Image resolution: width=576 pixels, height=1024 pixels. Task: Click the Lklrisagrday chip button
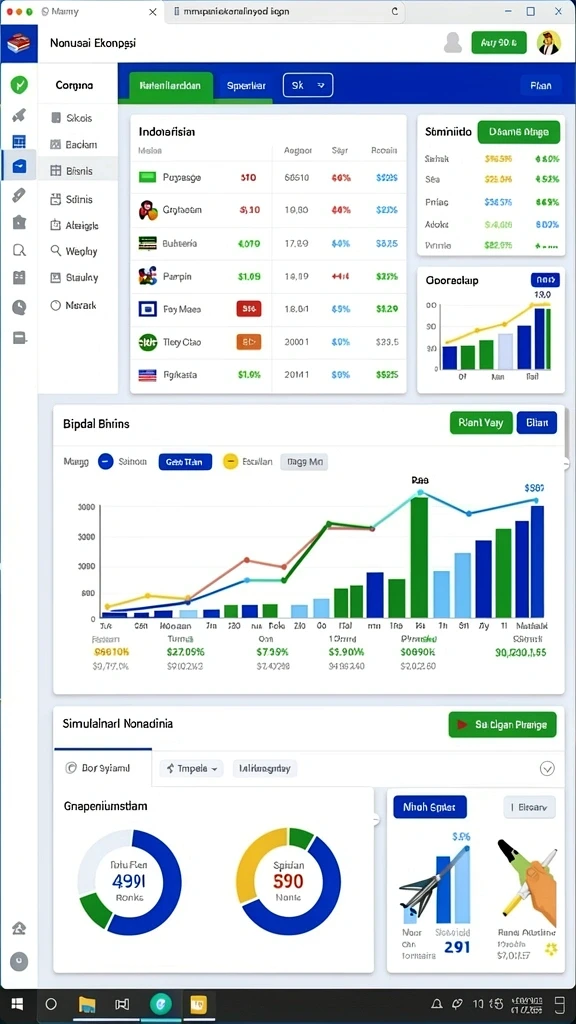point(264,768)
